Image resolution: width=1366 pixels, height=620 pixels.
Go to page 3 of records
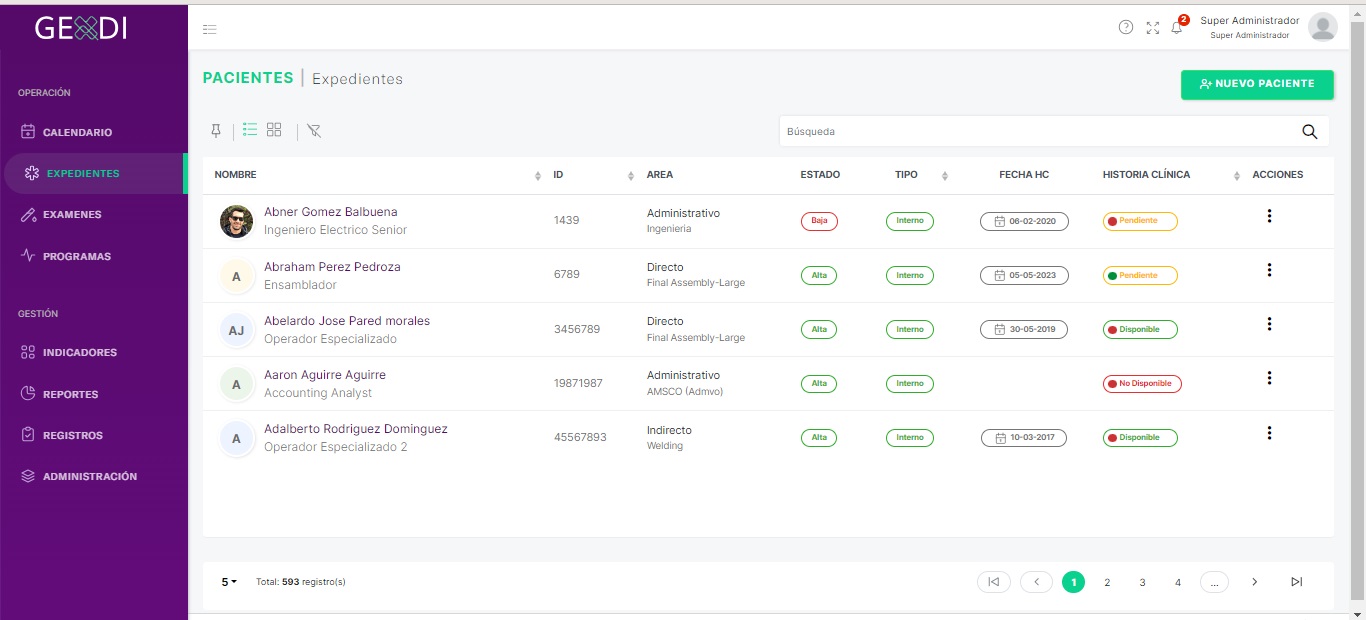point(1142,582)
